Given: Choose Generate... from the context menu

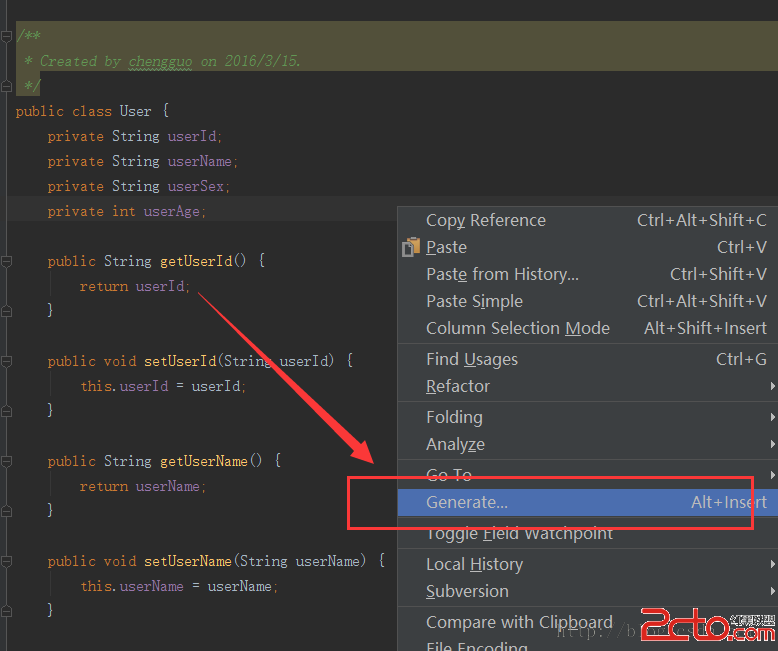Looking at the screenshot, I should pyautogui.click(x=467, y=502).
